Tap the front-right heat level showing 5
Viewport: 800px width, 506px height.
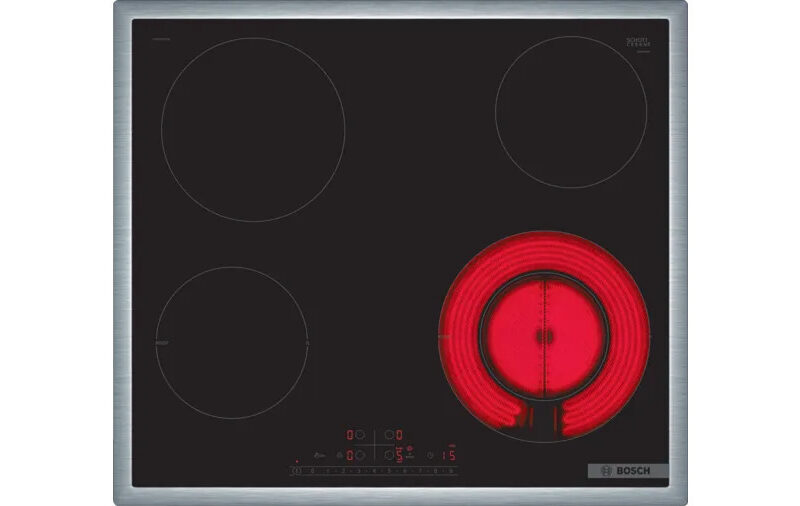[399, 455]
